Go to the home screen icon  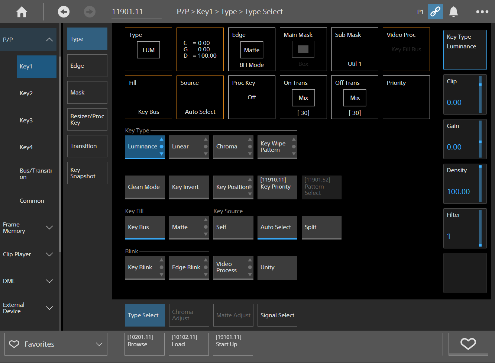point(22,12)
